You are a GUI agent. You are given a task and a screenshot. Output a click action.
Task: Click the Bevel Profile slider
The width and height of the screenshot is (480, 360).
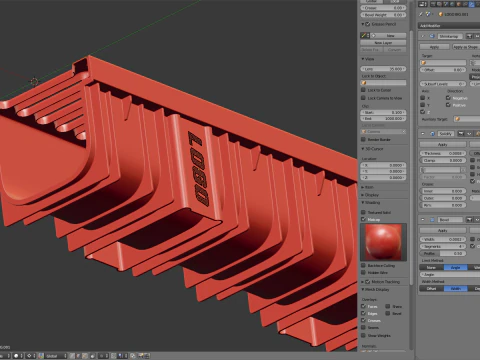[x=443, y=253]
